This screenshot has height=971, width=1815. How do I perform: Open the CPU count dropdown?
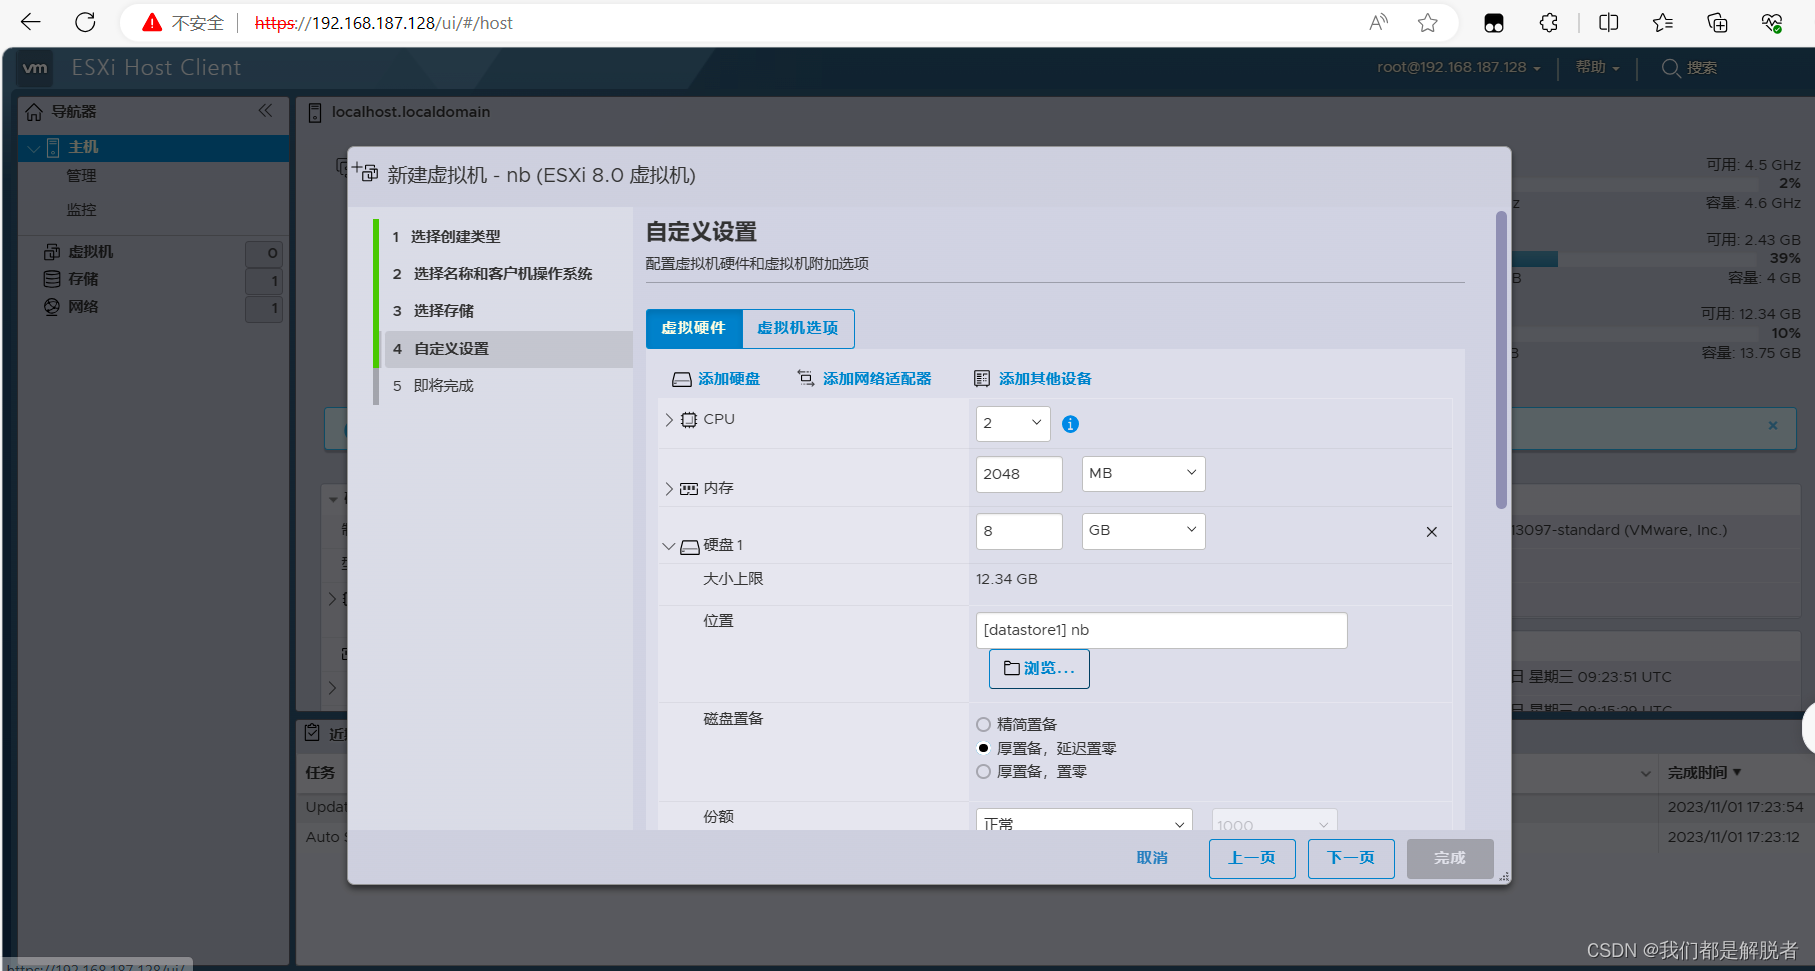[1013, 423]
